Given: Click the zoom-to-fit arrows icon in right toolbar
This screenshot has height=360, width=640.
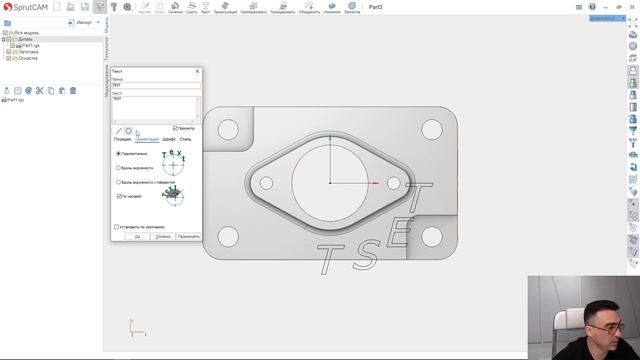Looking at the screenshot, I should click(633, 23).
